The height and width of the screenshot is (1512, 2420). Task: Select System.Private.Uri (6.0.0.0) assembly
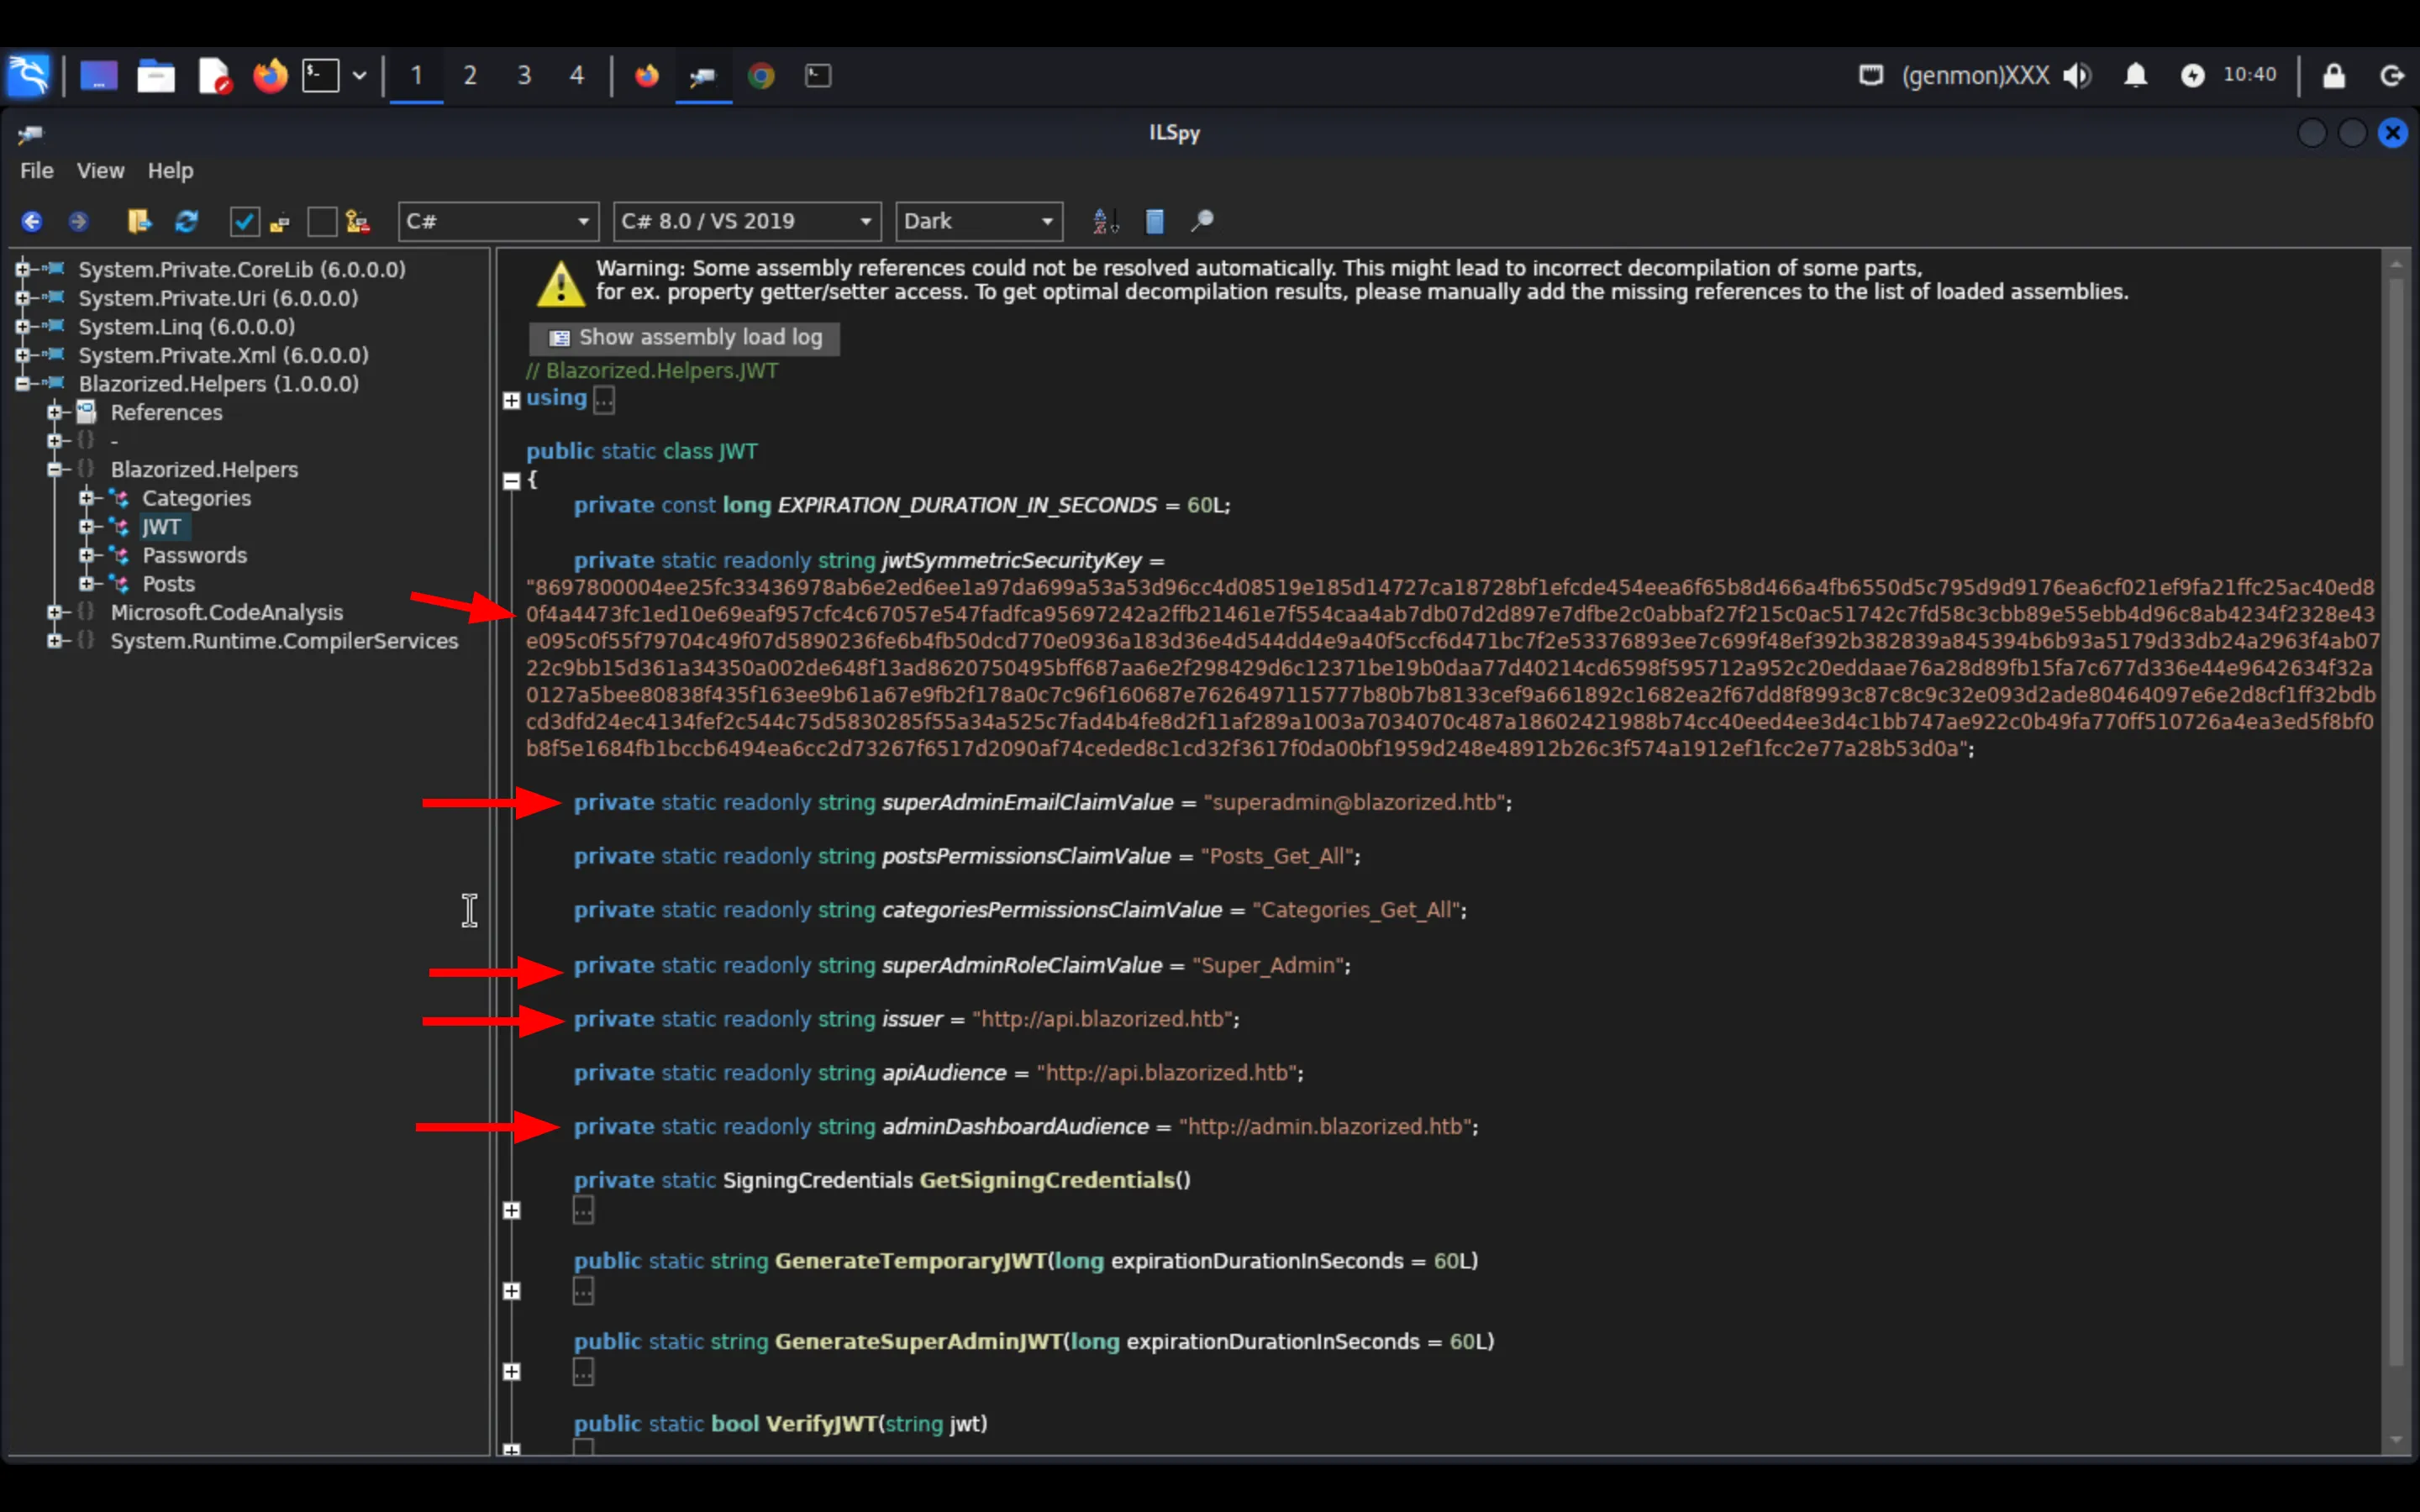pyautogui.click(x=218, y=298)
